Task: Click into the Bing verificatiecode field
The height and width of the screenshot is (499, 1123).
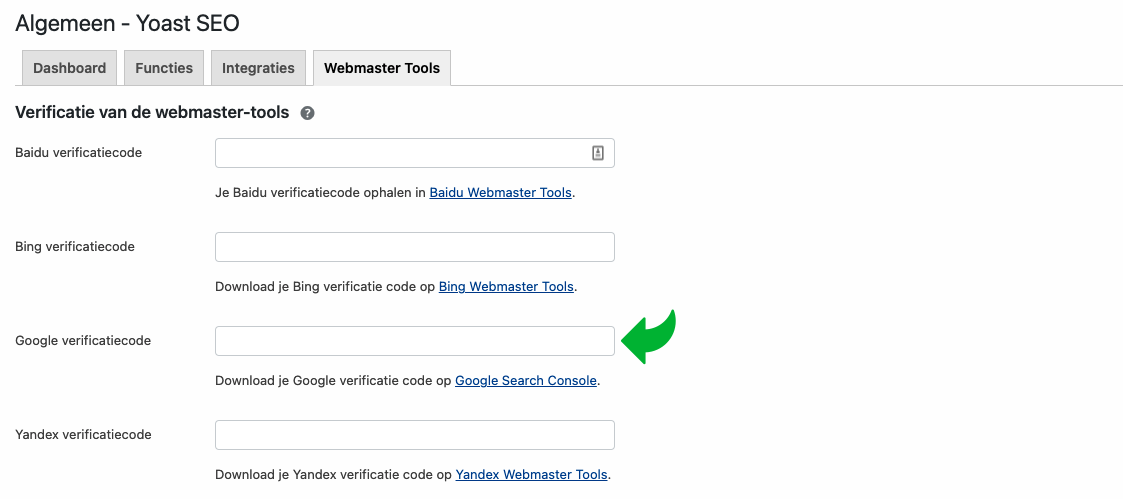Action: click(415, 247)
